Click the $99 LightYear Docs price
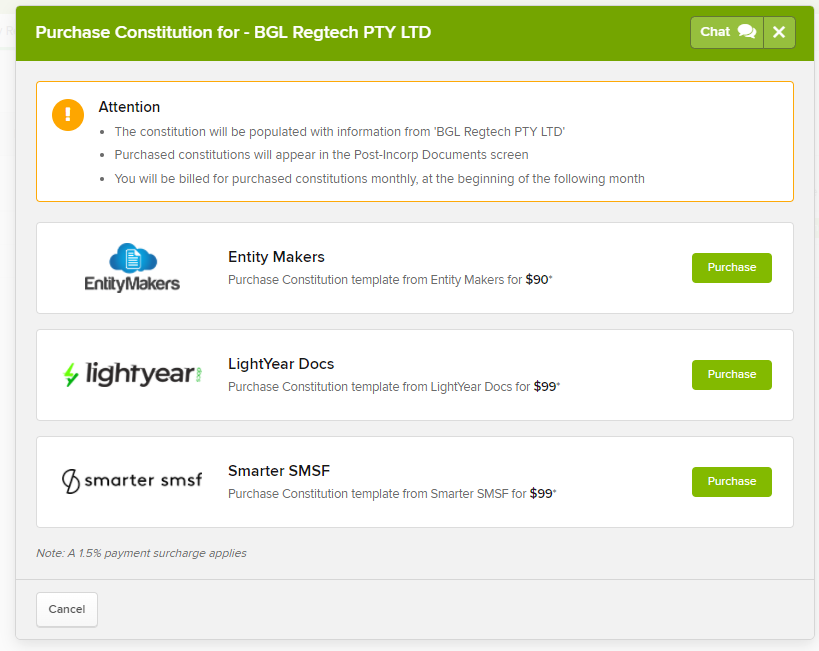This screenshot has height=651, width=819. click(x=545, y=387)
